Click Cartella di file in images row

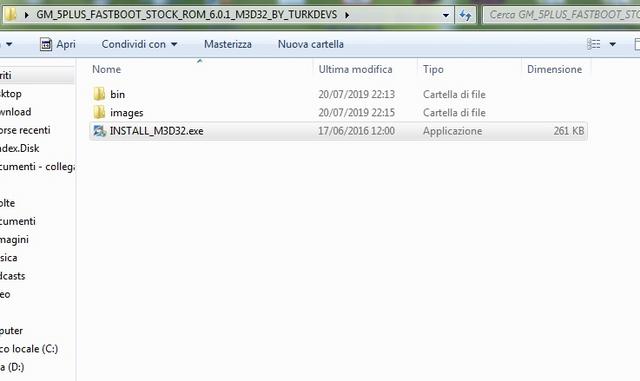click(x=454, y=113)
